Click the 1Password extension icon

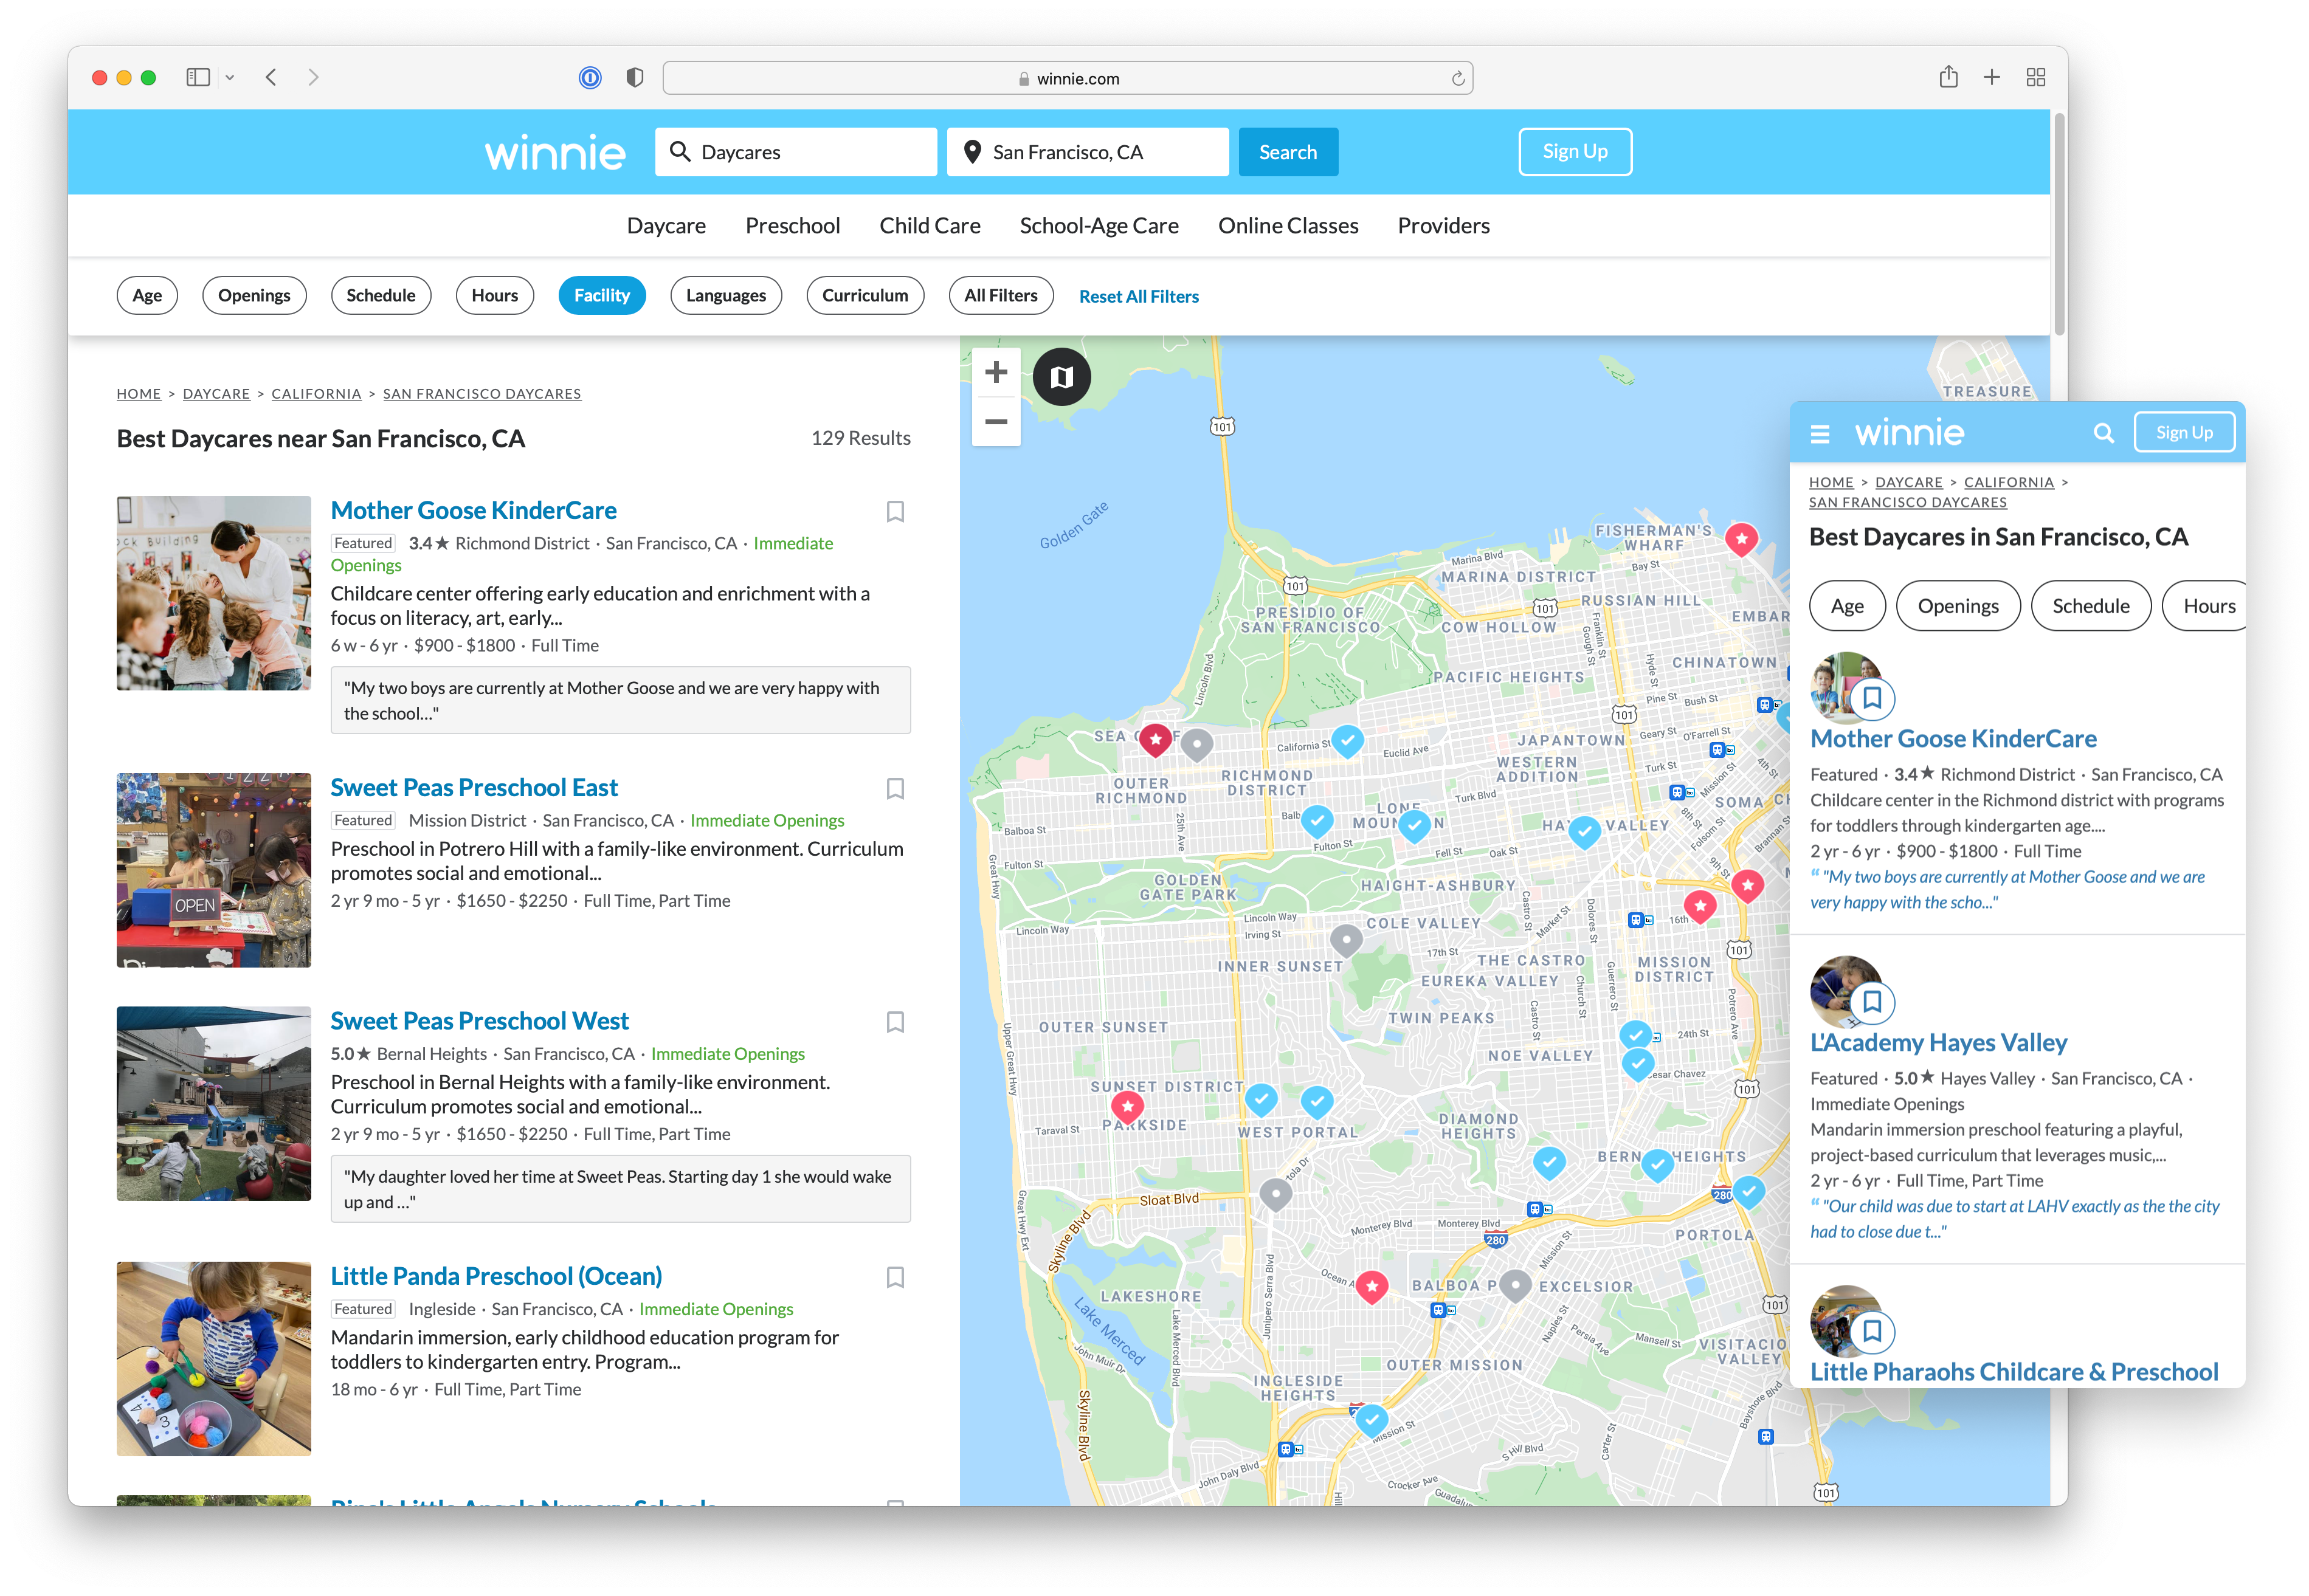(590, 77)
